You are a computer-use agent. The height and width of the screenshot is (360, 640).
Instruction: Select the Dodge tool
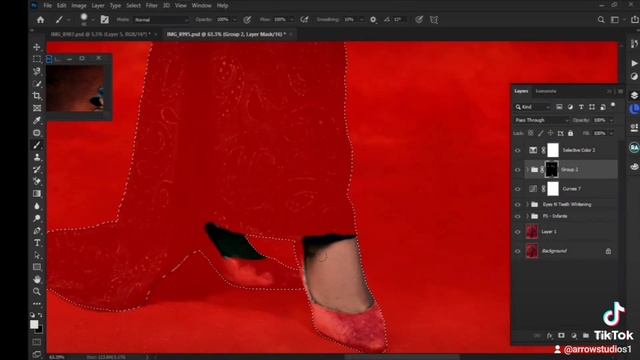point(37,218)
